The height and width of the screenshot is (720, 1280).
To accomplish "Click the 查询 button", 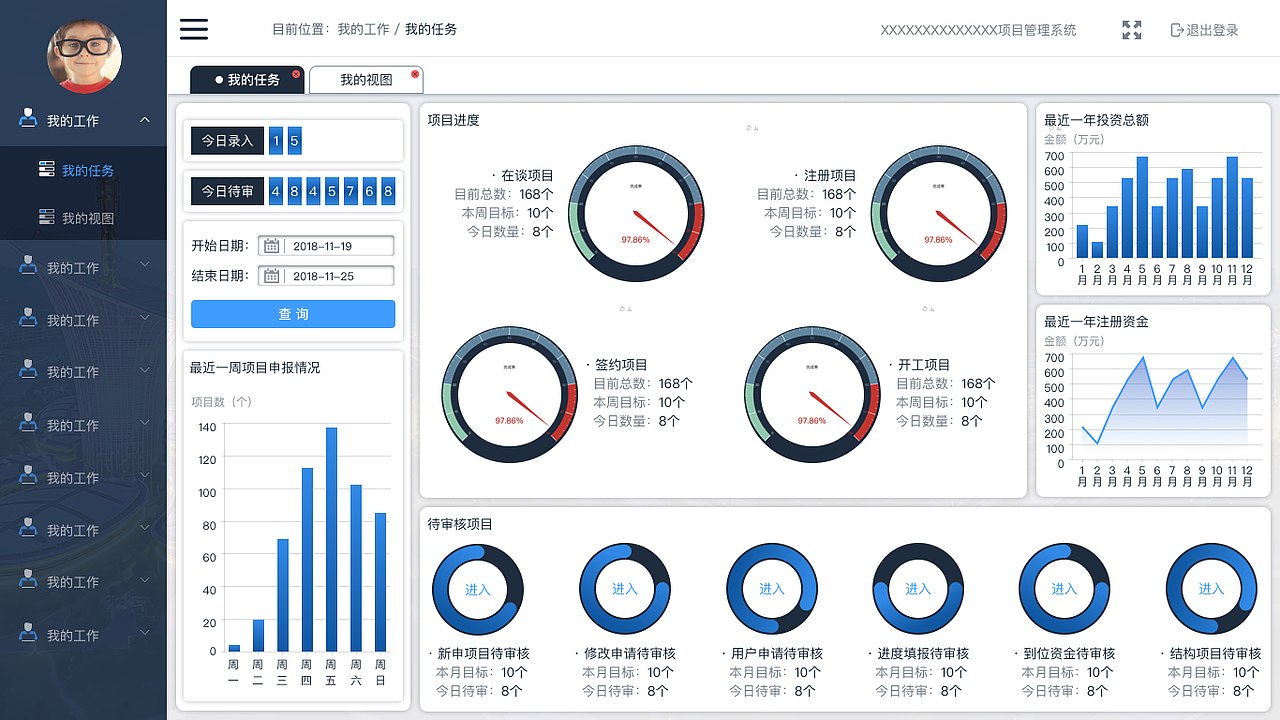I will (293, 314).
